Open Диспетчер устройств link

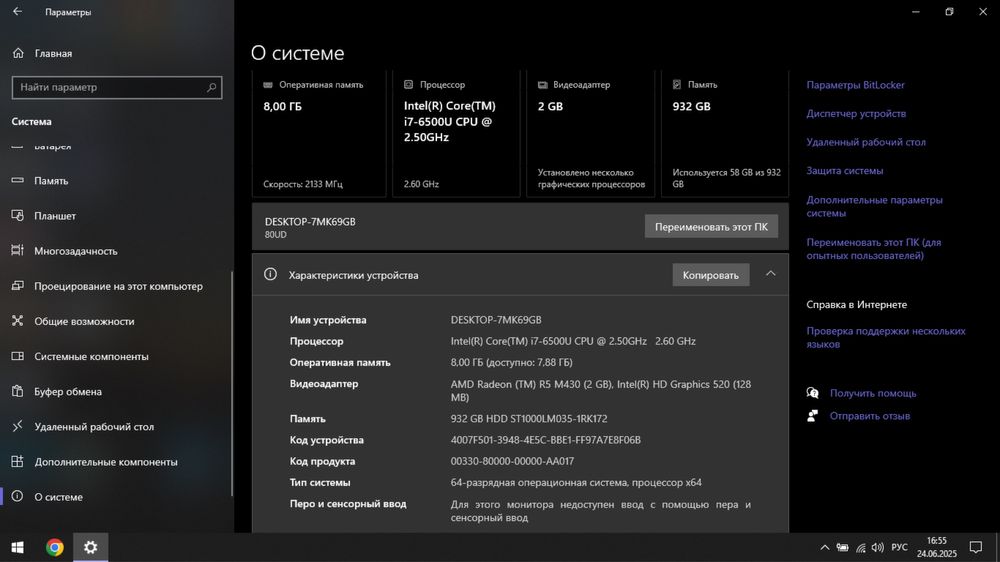[x=856, y=114]
